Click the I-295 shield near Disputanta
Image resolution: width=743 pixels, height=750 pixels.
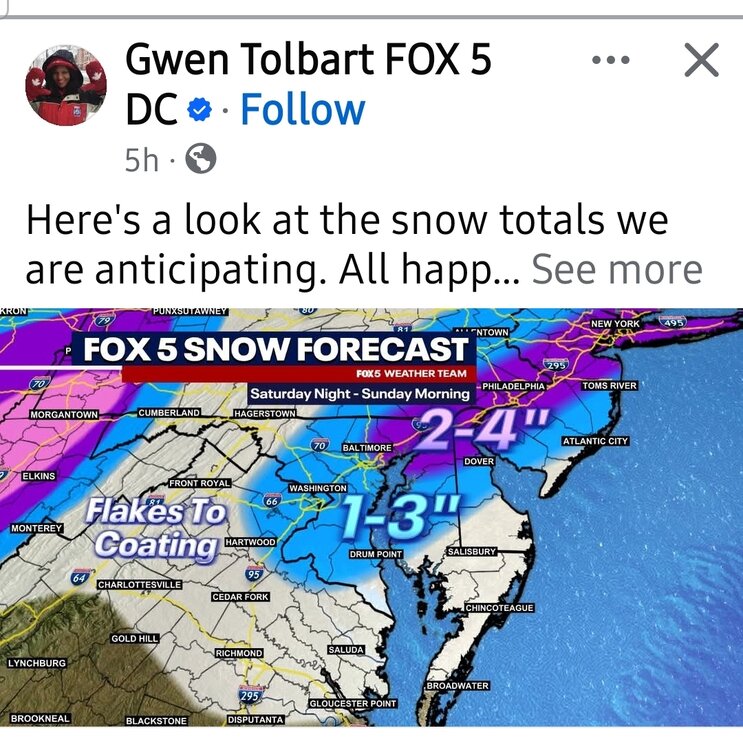(x=251, y=696)
